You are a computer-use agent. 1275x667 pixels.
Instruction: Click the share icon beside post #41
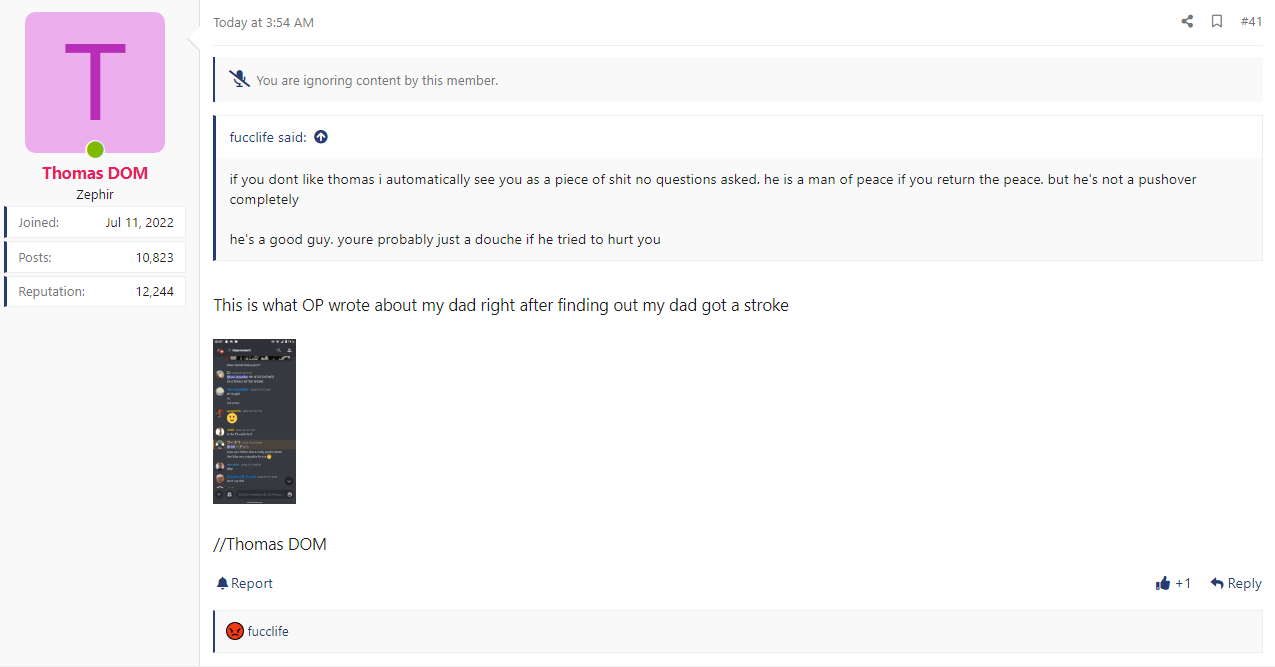[x=1187, y=21]
